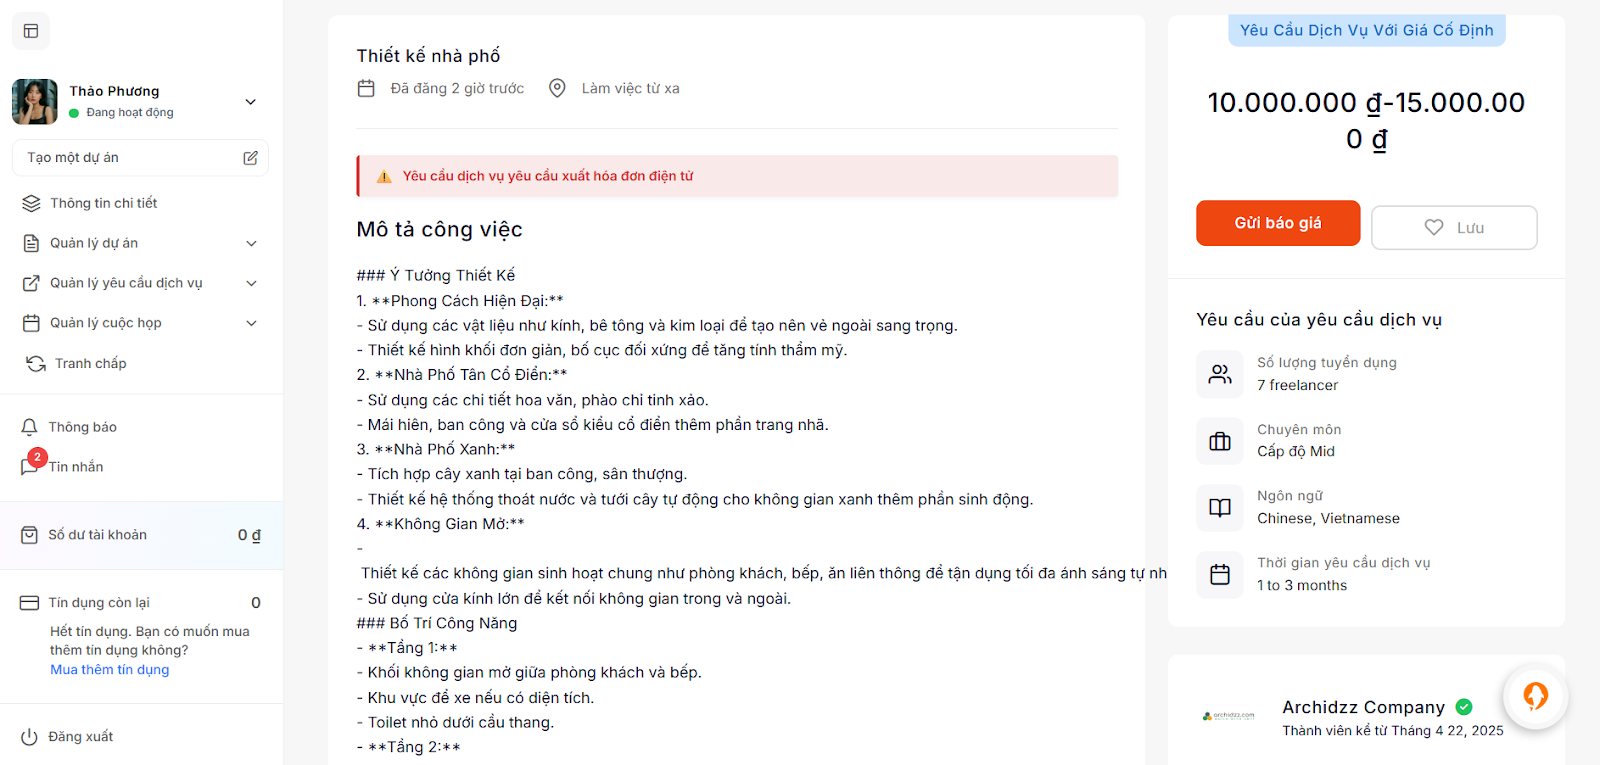Screen dimensions: 1600x765
Task: Select the Tranh chấp menu item
Action: tap(91, 363)
